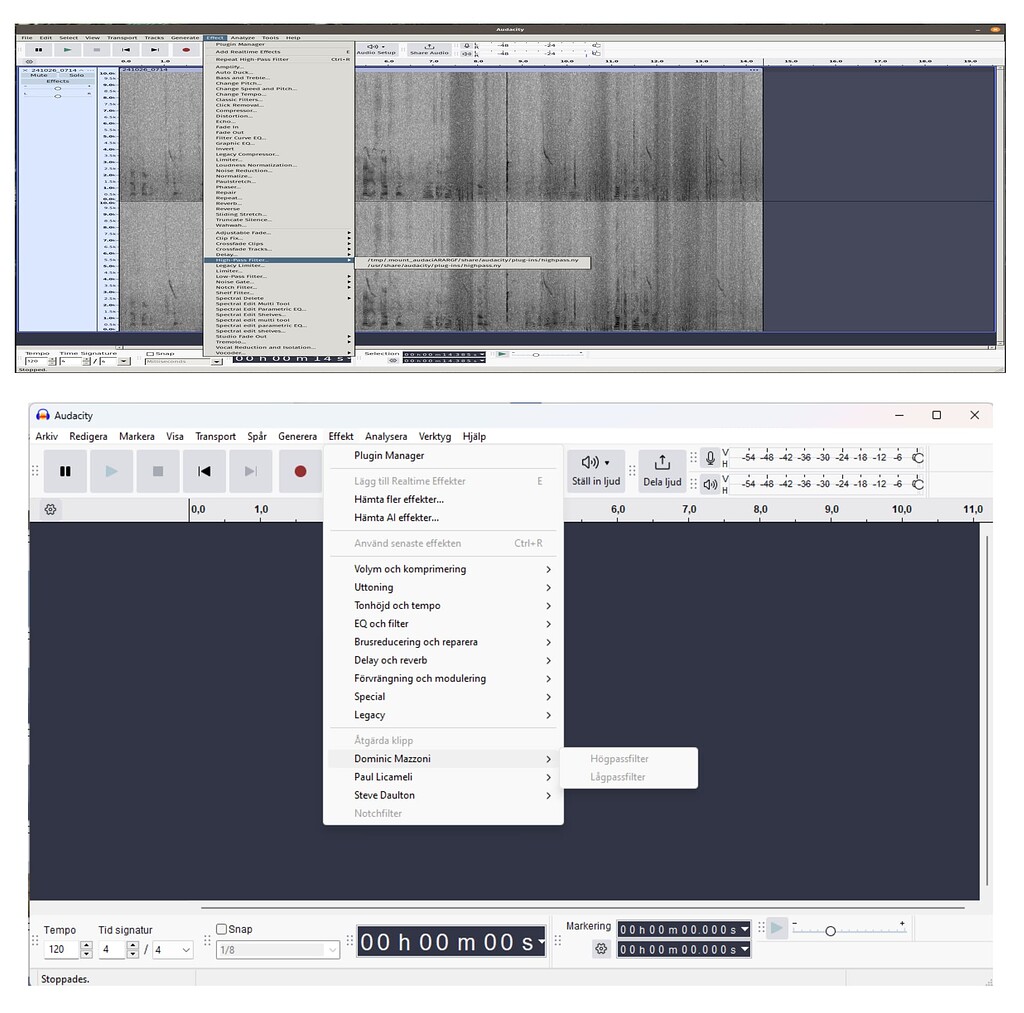The image size is (1024, 1013).
Task: Open timeline options gear in Swedish window
Action: point(50,509)
